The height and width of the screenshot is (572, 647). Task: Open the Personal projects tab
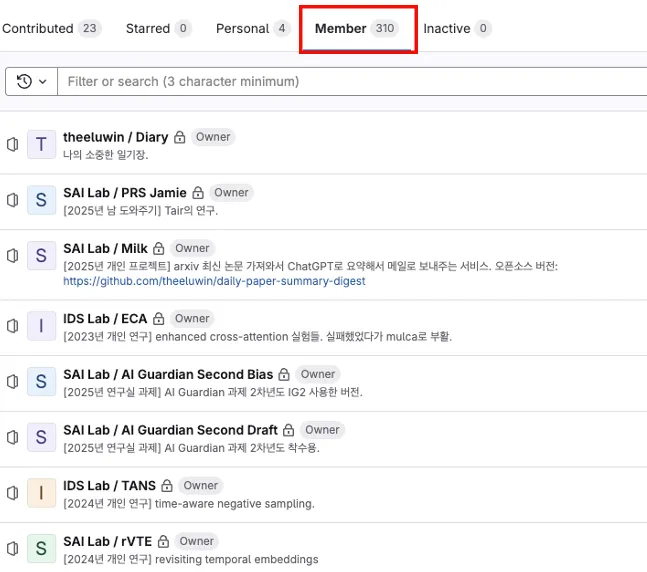[253, 28]
